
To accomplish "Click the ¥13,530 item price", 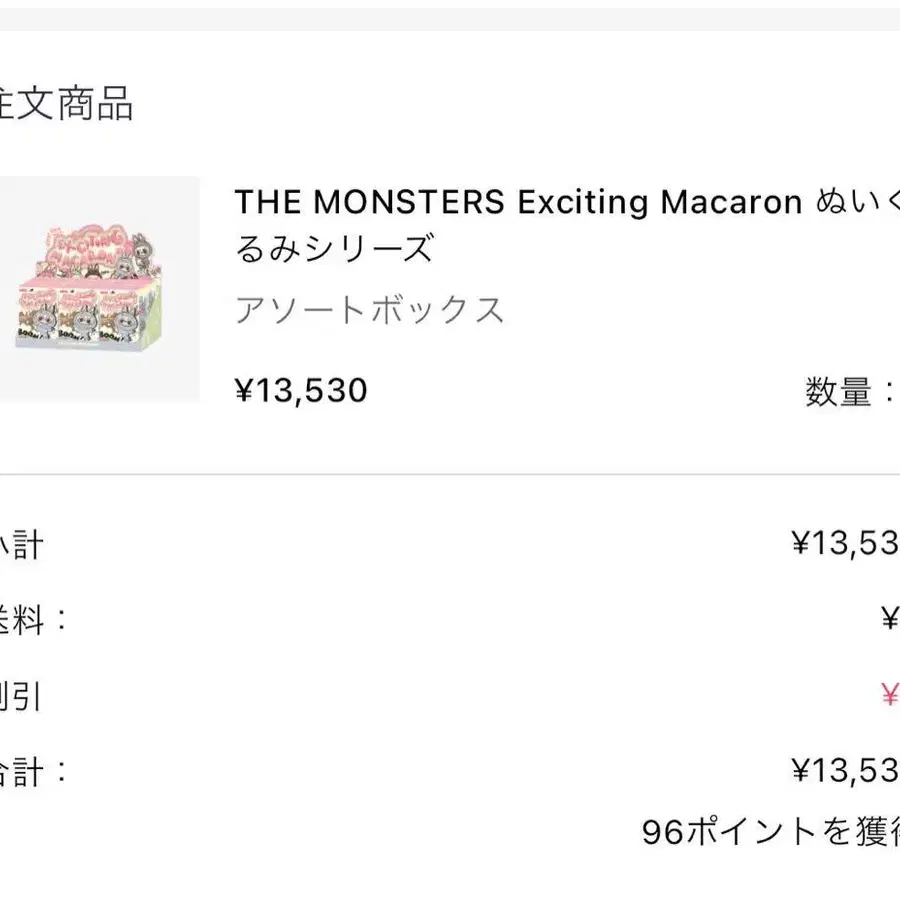I will [301, 390].
